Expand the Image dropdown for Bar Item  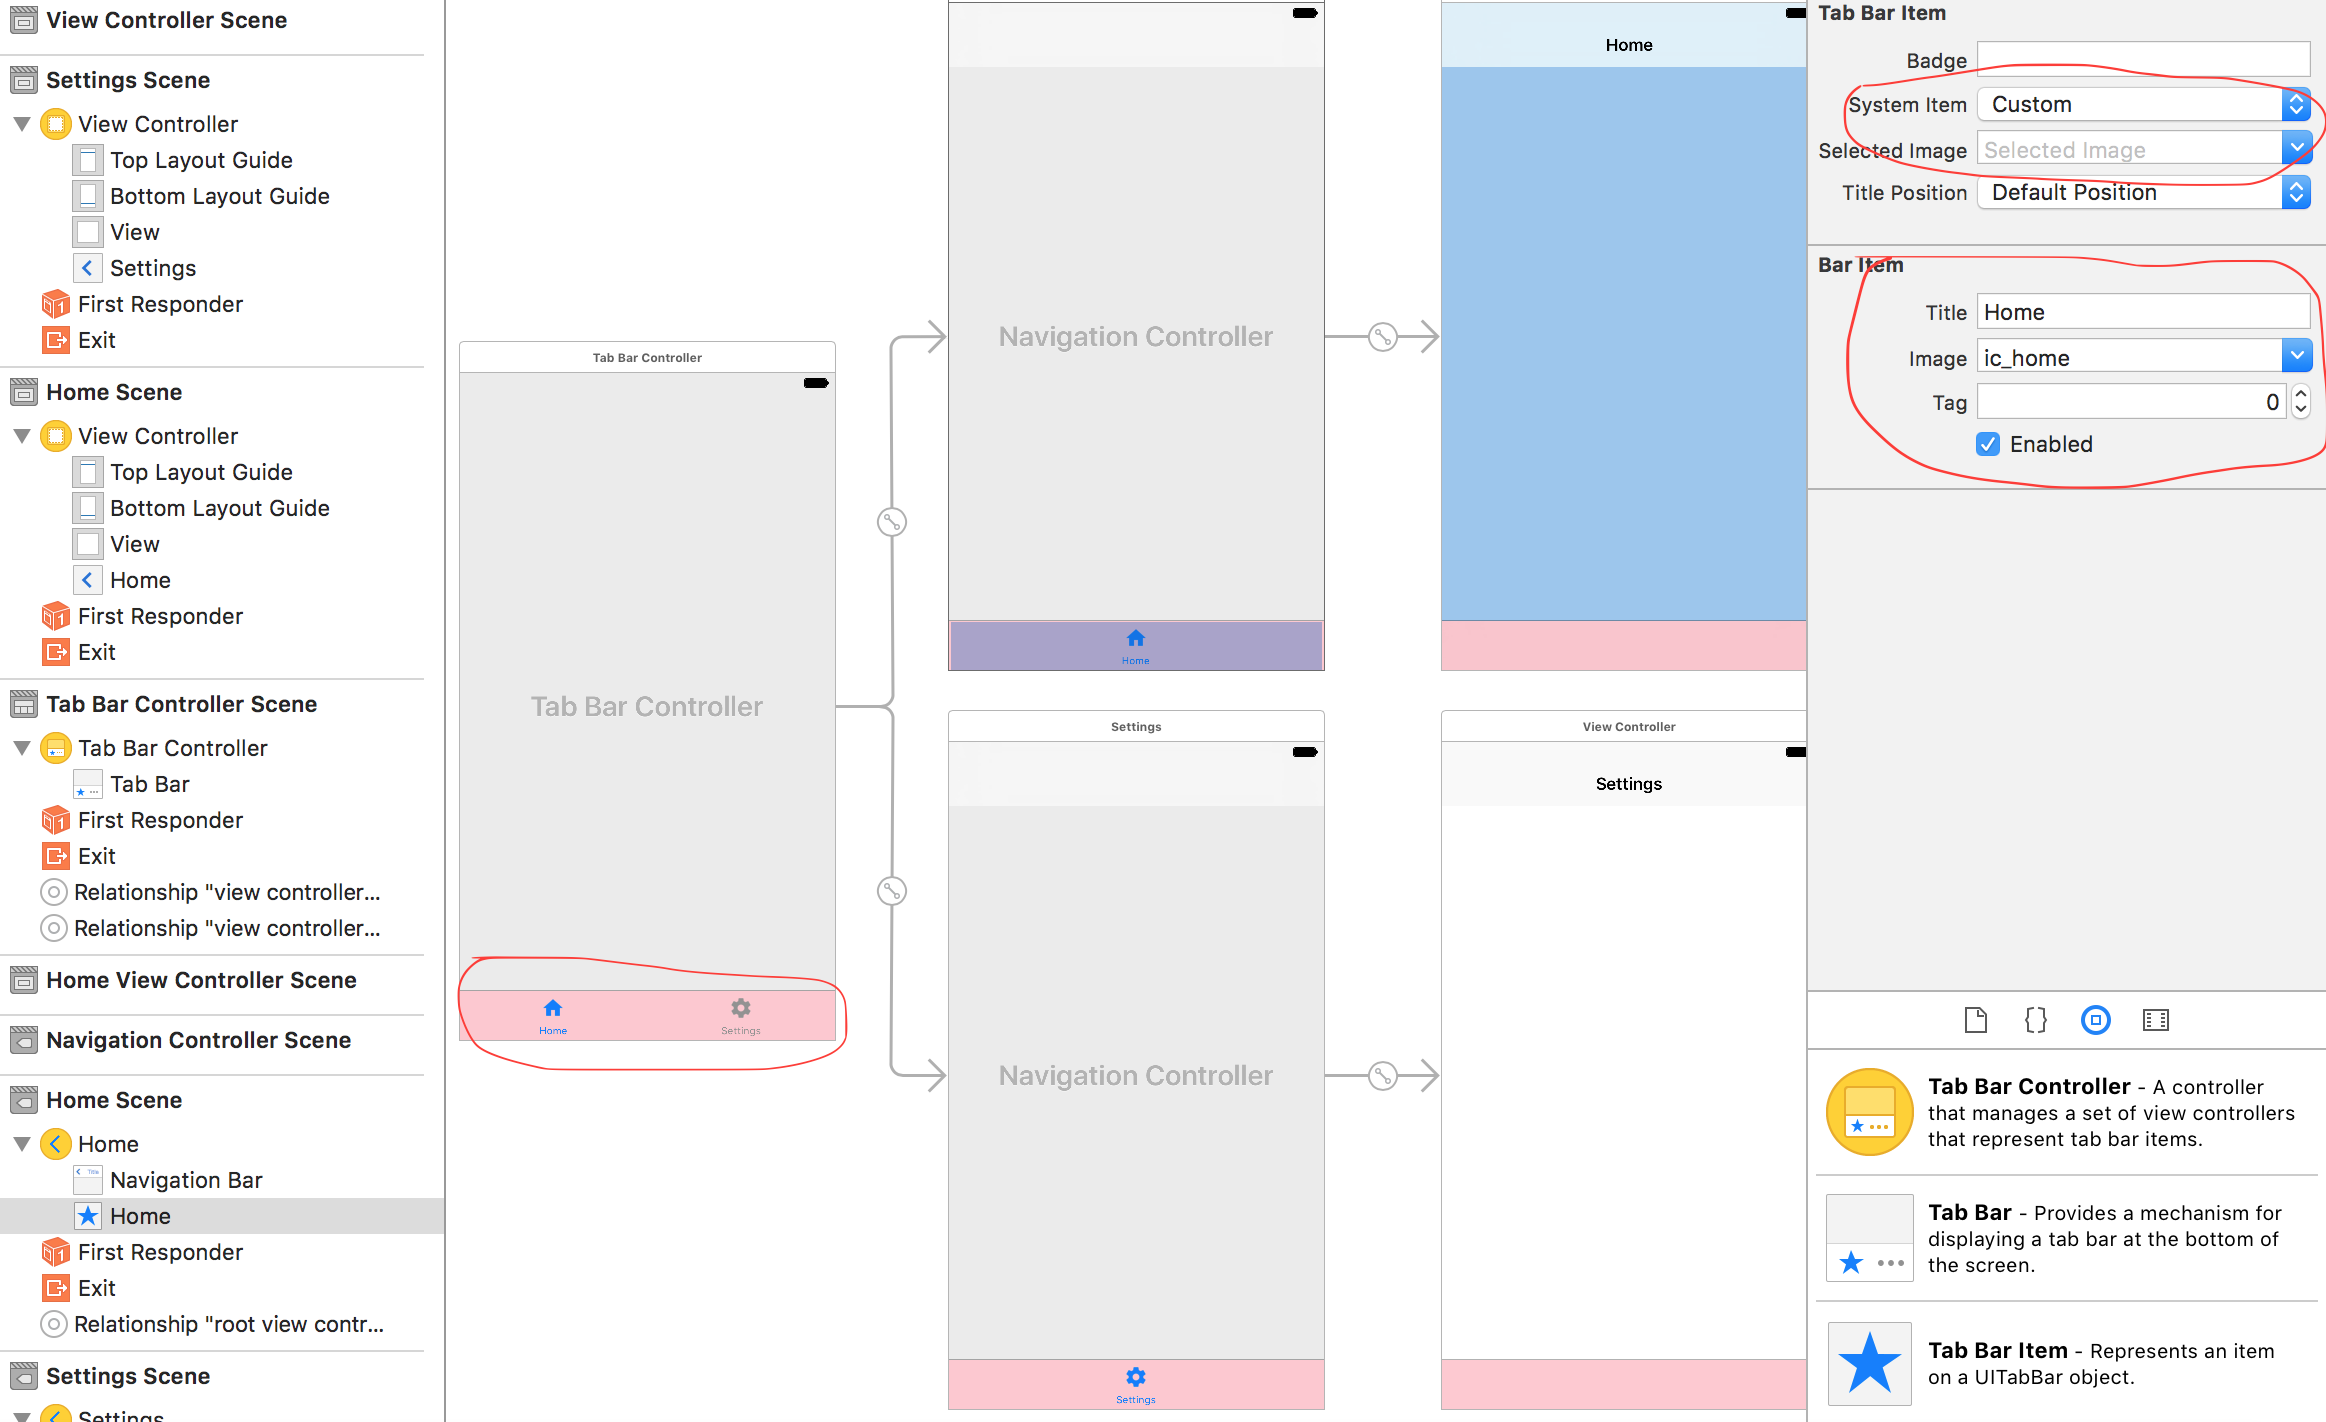pyautogui.click(x=2298, y=357)
